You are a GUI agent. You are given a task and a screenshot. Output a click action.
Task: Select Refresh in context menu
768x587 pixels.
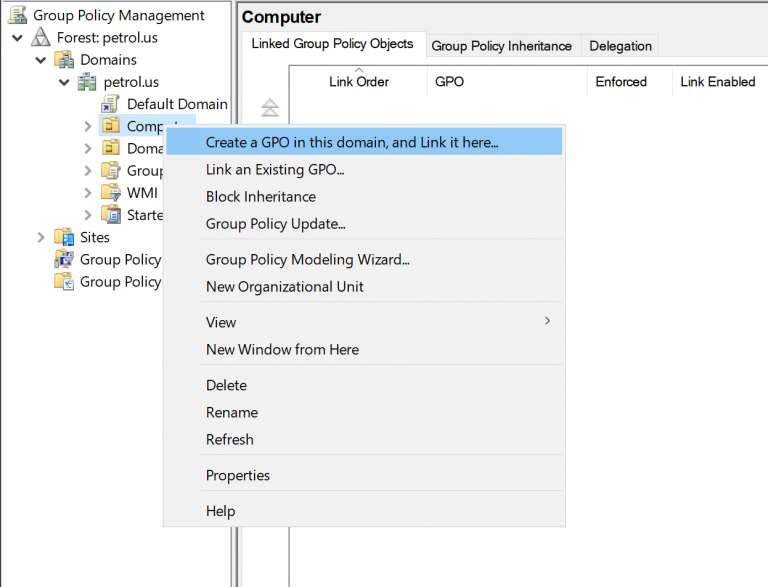tap(364, 440)
